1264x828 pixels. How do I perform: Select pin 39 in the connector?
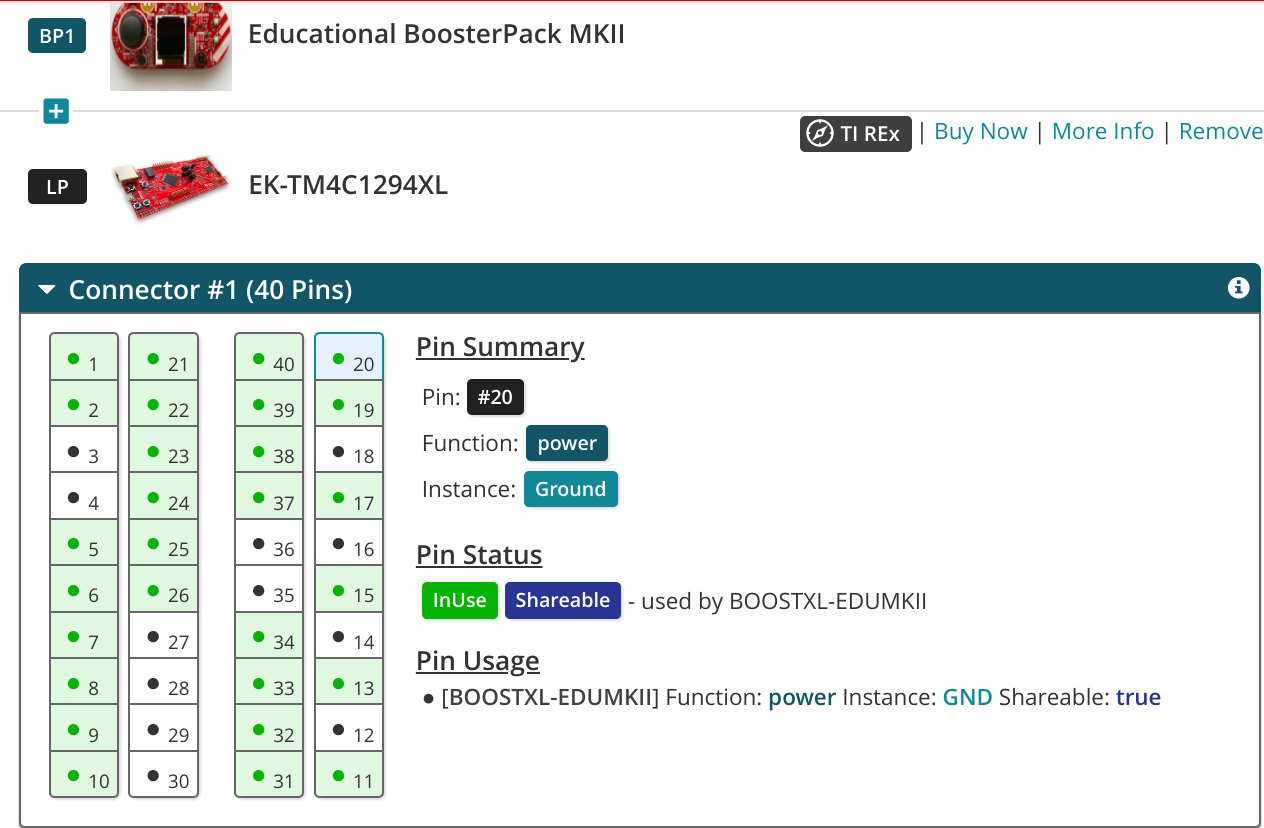point(269,404)
